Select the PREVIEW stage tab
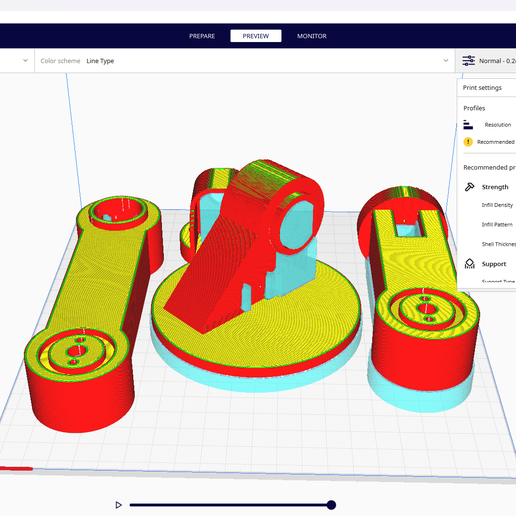This screenshot has height=516, width=516. click(256, 36)
